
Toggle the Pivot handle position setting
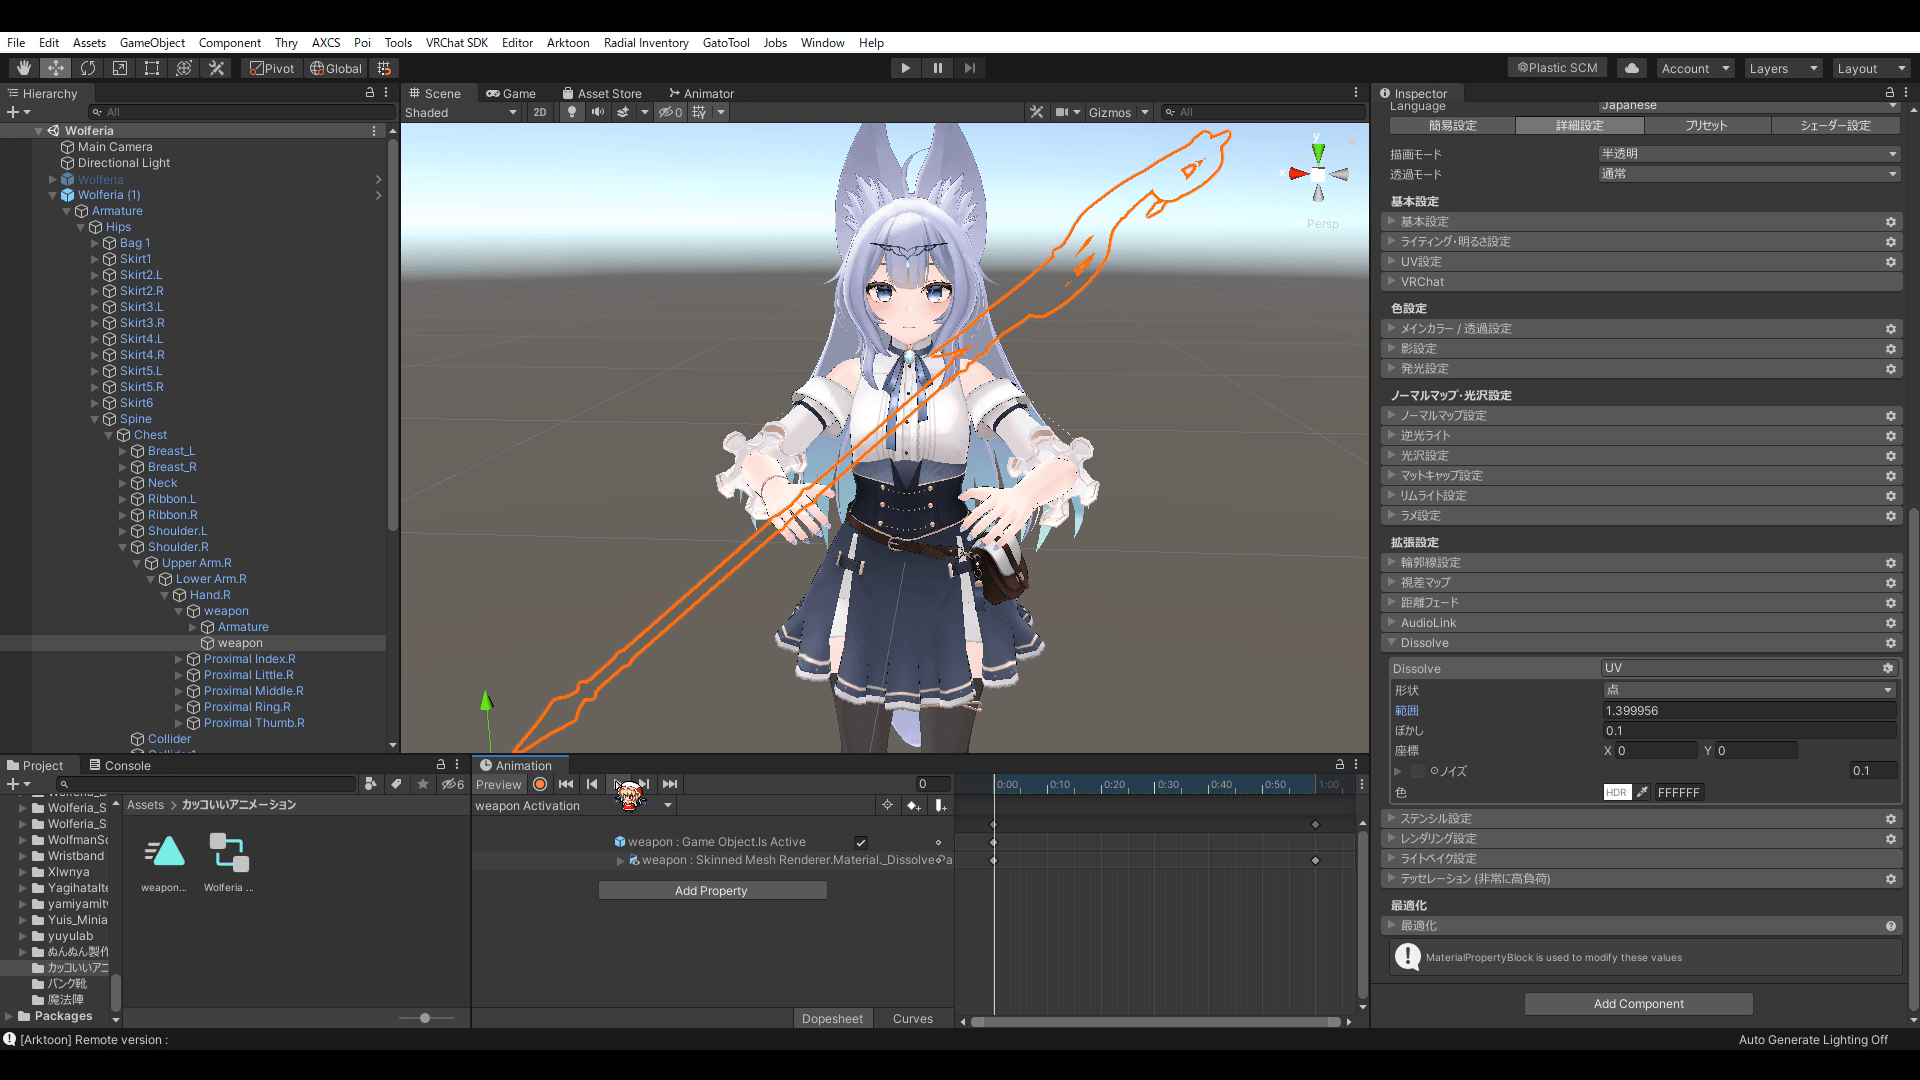(271, 68)
